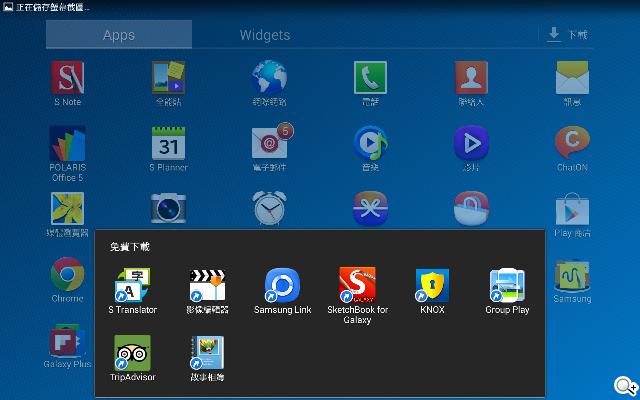Launch POLARIS Office 5

pyautogui.click(x=67, y=143)
